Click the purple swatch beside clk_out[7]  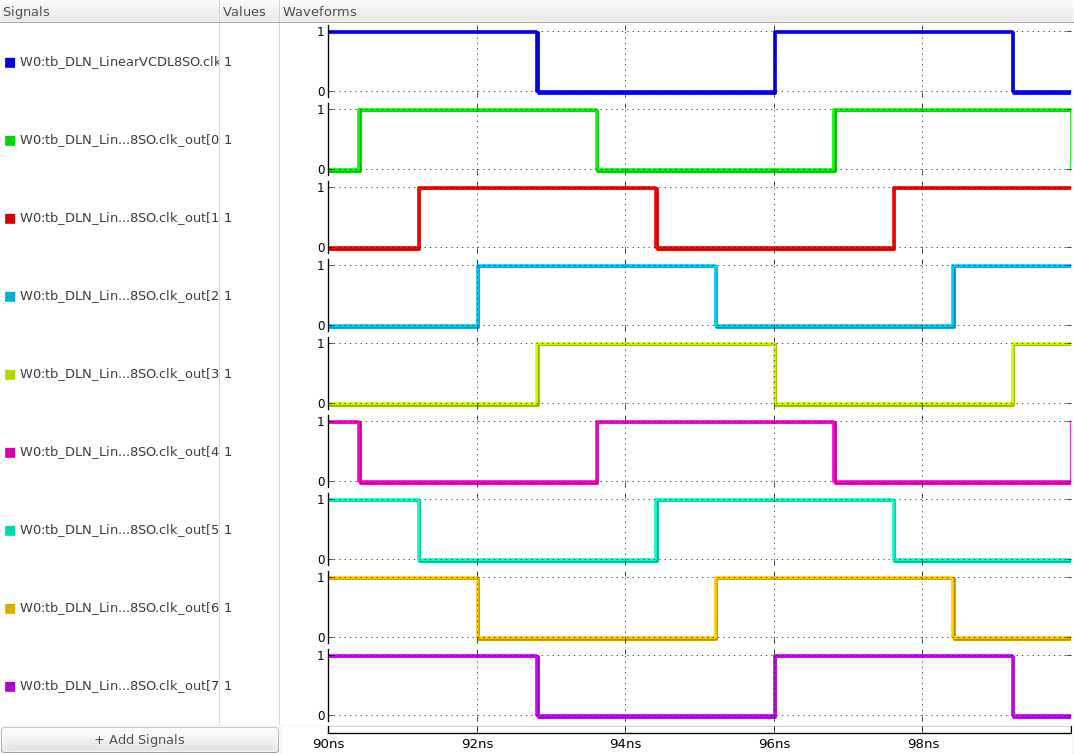(x=10, y=686)
